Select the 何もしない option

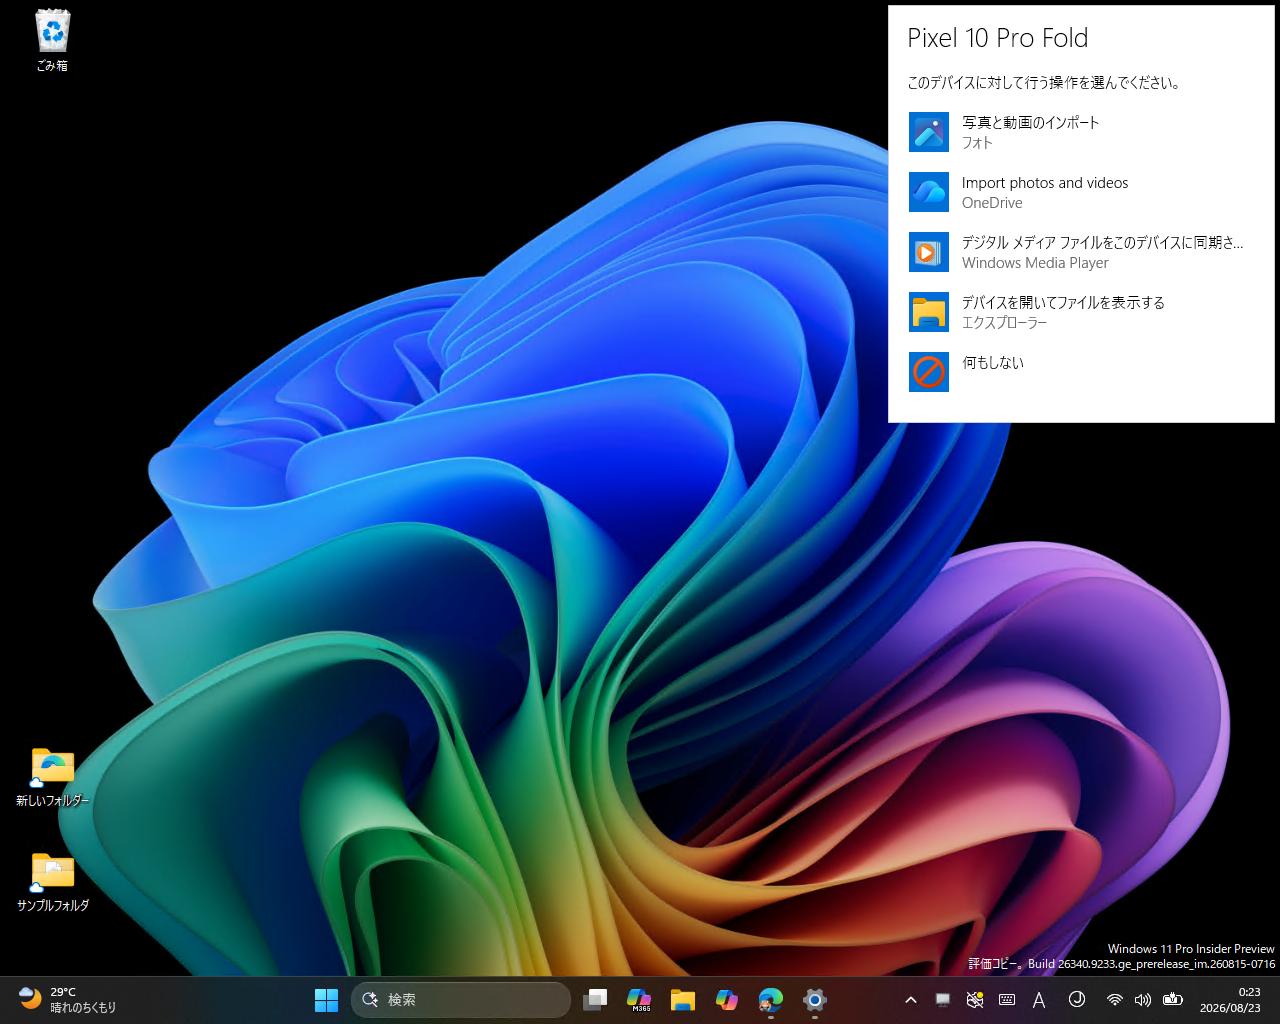pyautogui.click(x=1081, y=372)
